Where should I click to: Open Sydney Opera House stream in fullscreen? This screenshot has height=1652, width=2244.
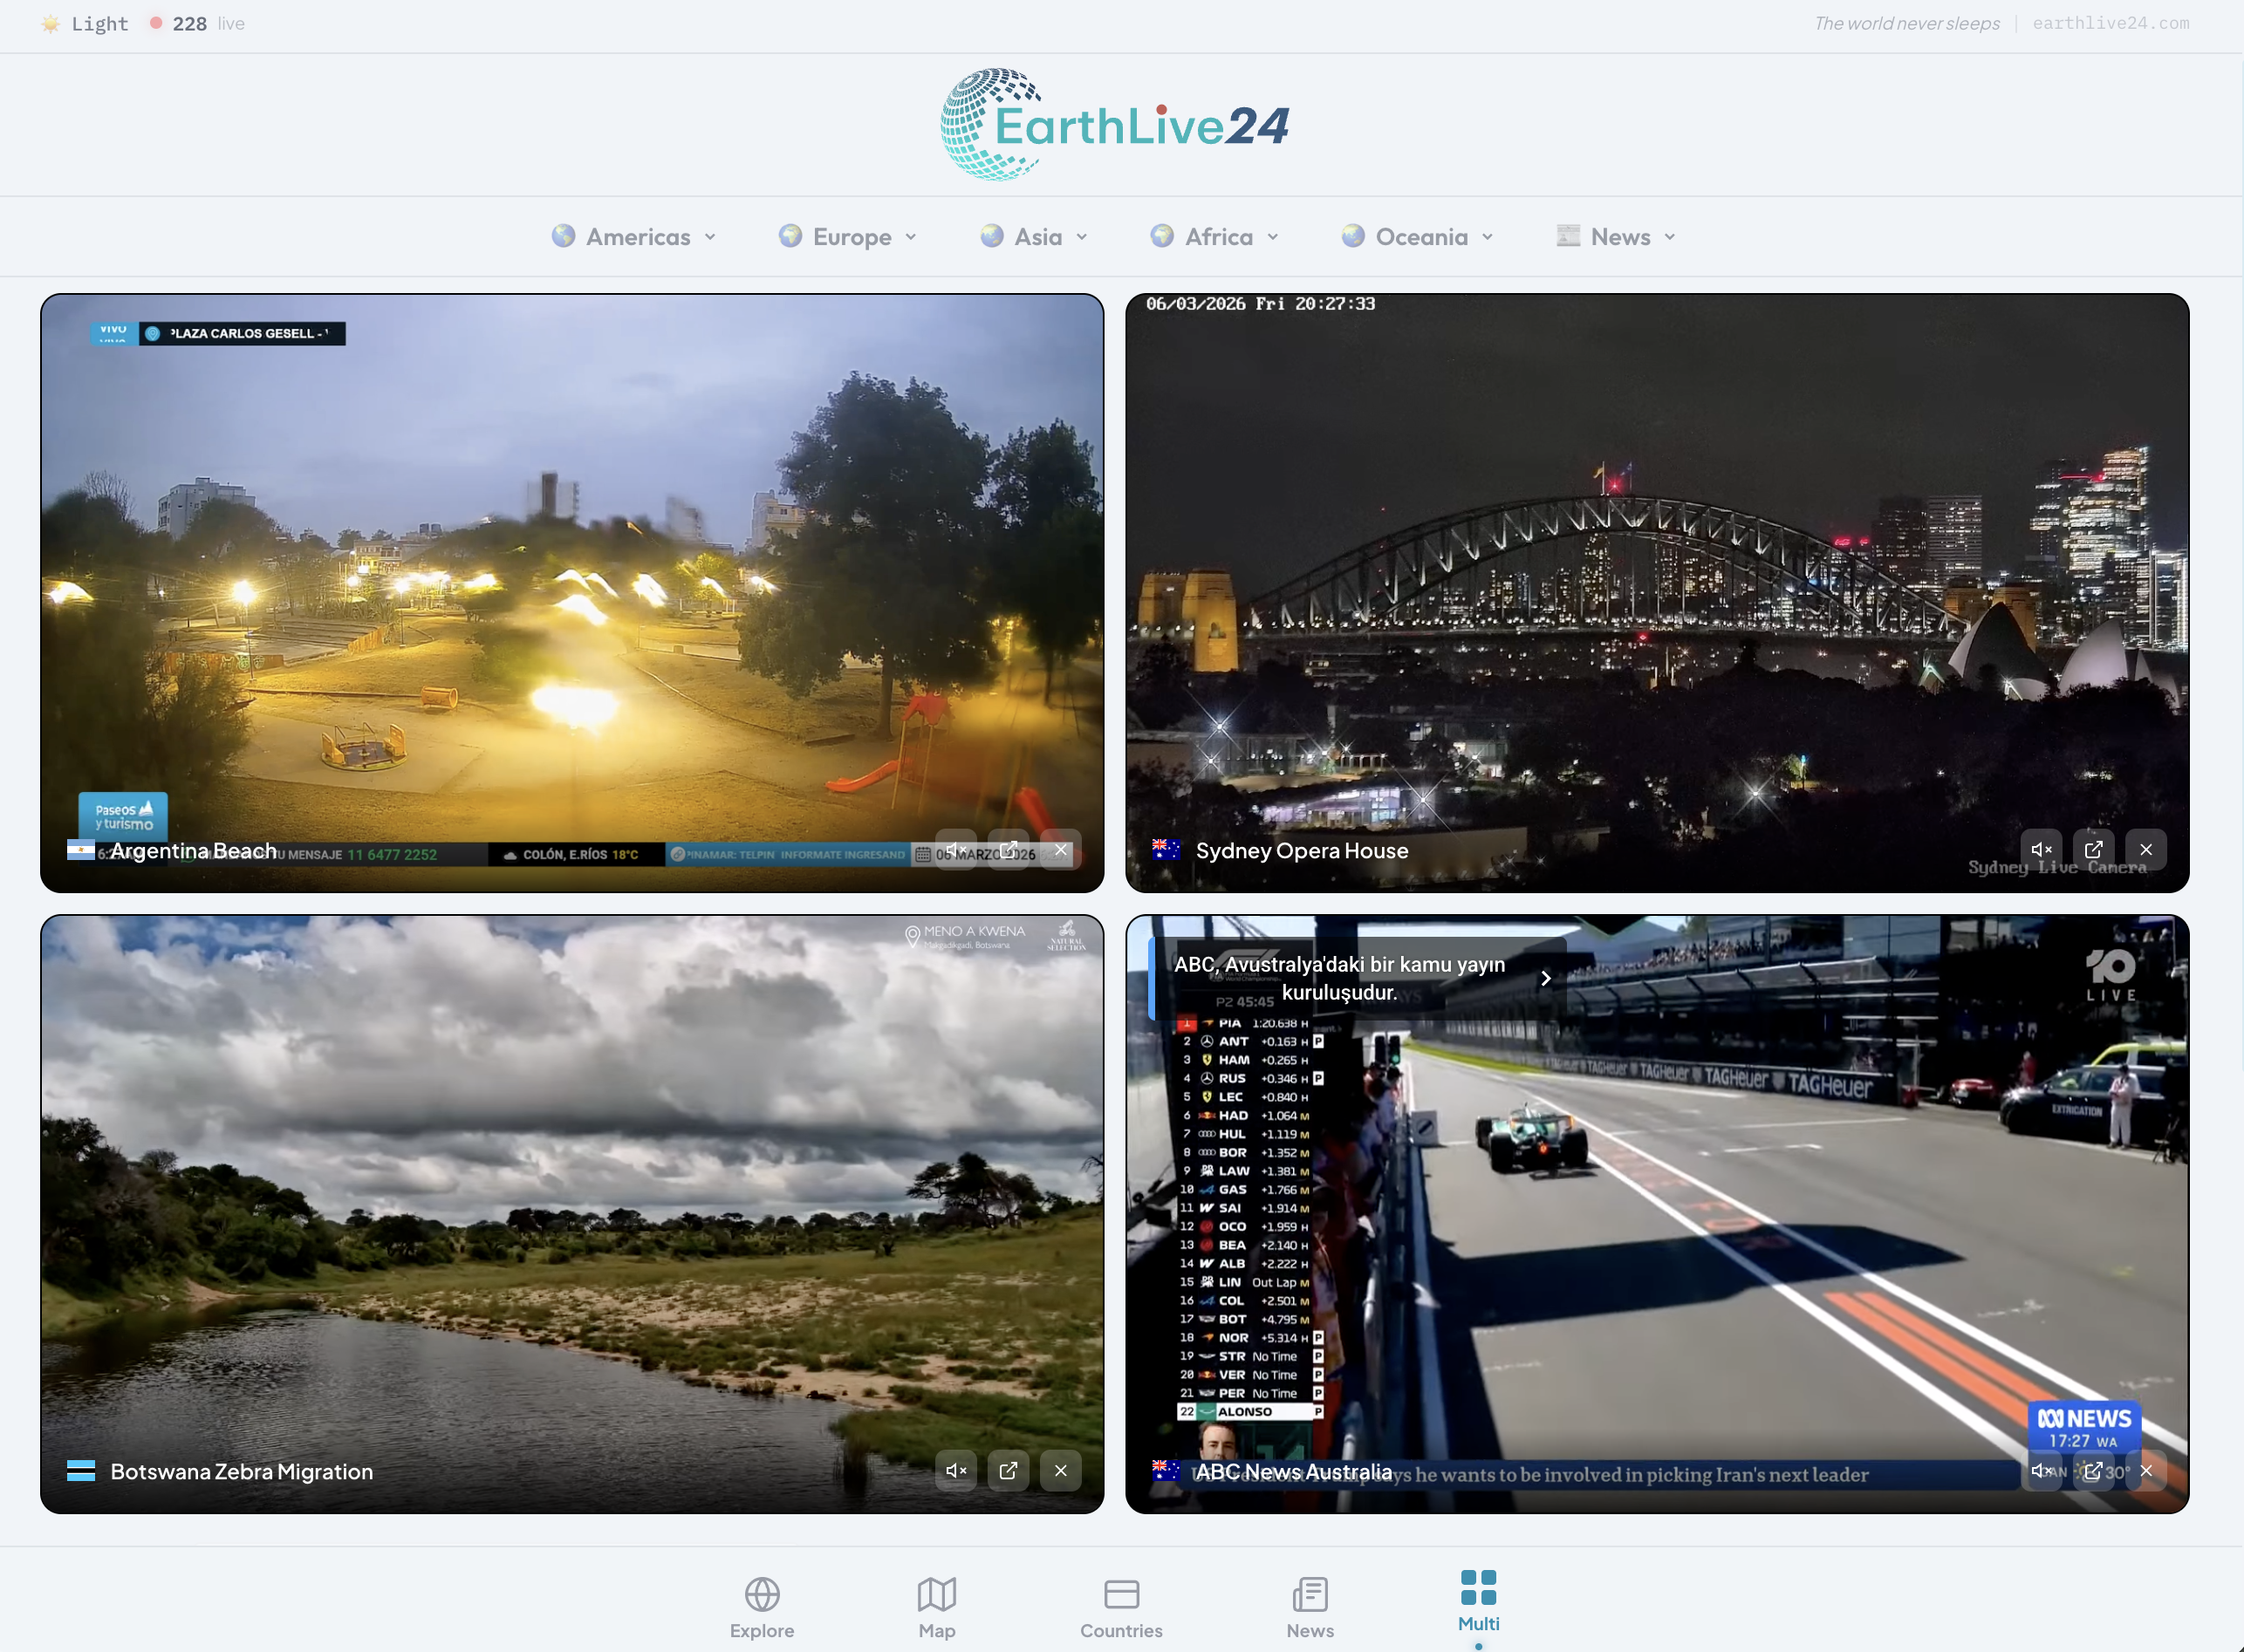(x=2094, y=849)
